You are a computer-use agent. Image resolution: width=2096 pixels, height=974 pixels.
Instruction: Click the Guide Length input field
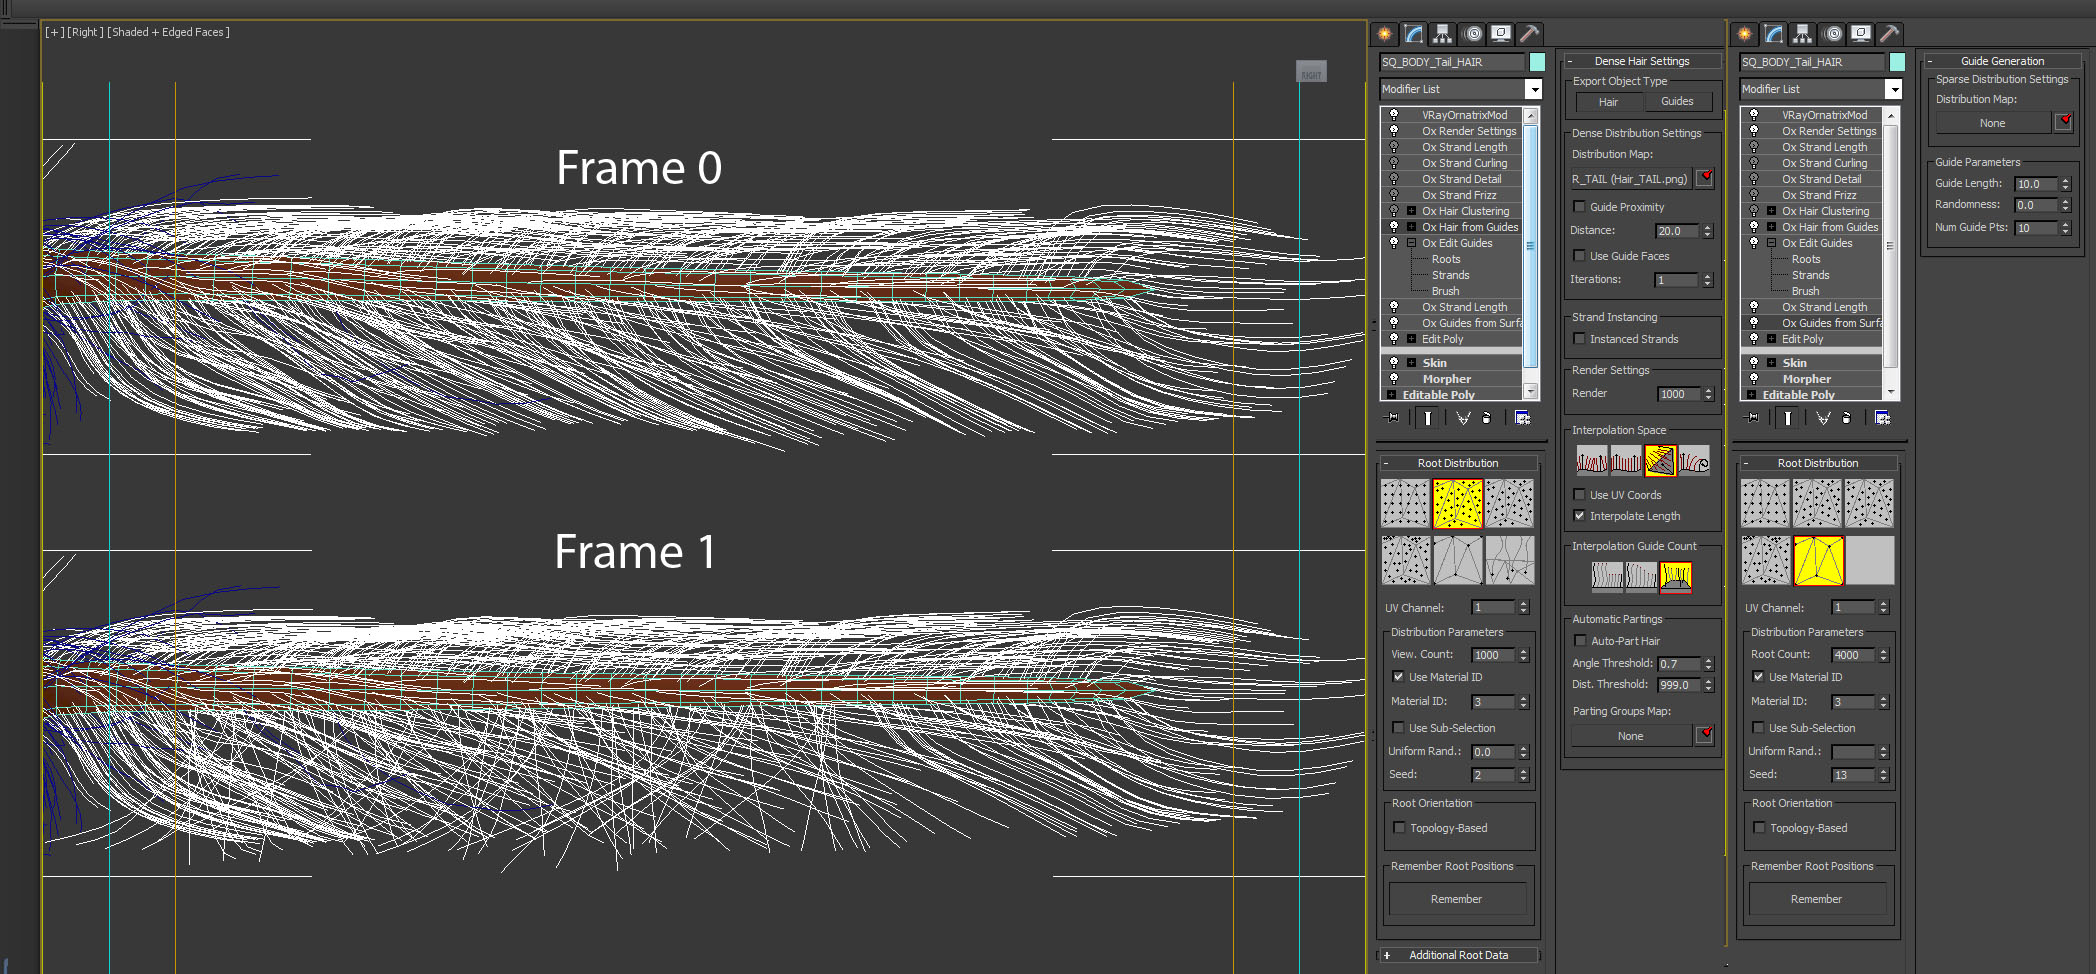coord(2034,184)
